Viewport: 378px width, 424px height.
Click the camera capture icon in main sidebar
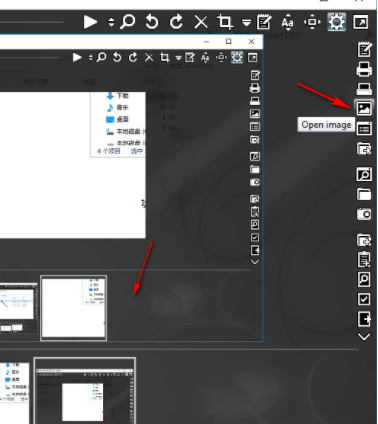(364, 214)
